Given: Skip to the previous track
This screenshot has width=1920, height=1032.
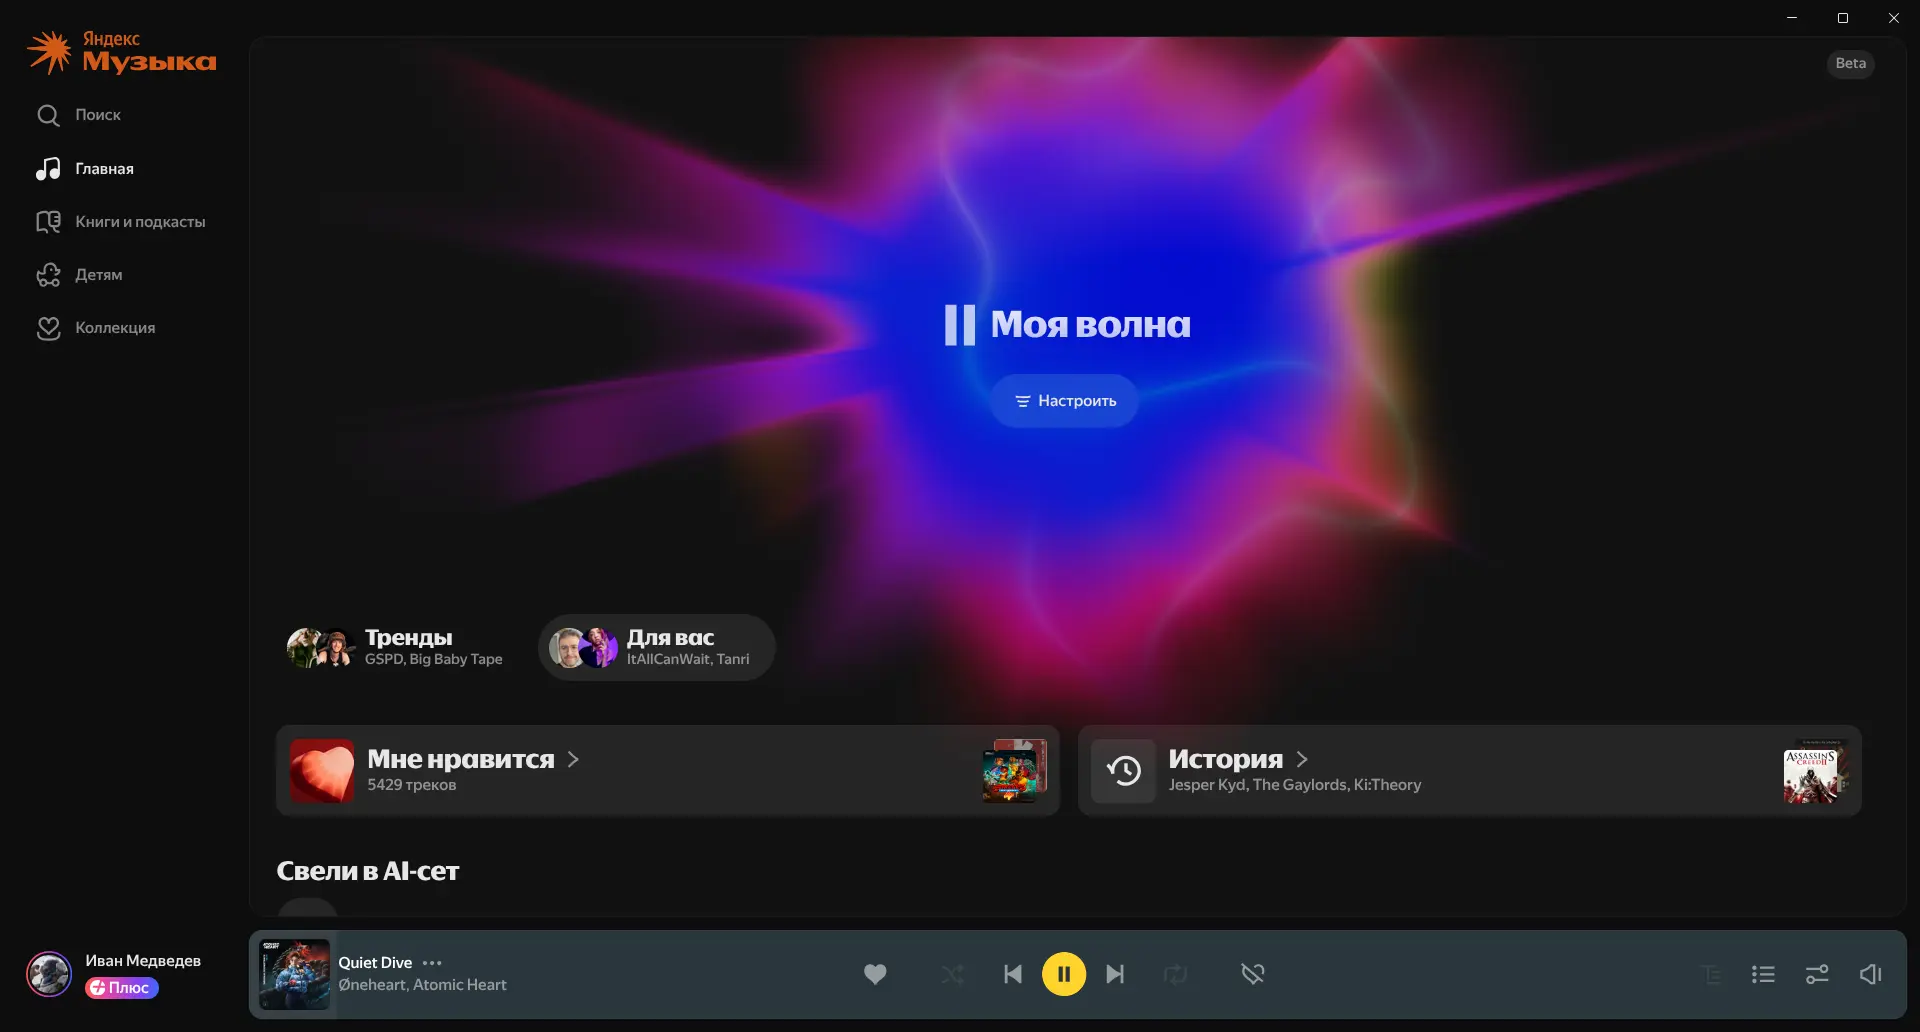Looking at the screenshot, I should [x=1013, y=974].
